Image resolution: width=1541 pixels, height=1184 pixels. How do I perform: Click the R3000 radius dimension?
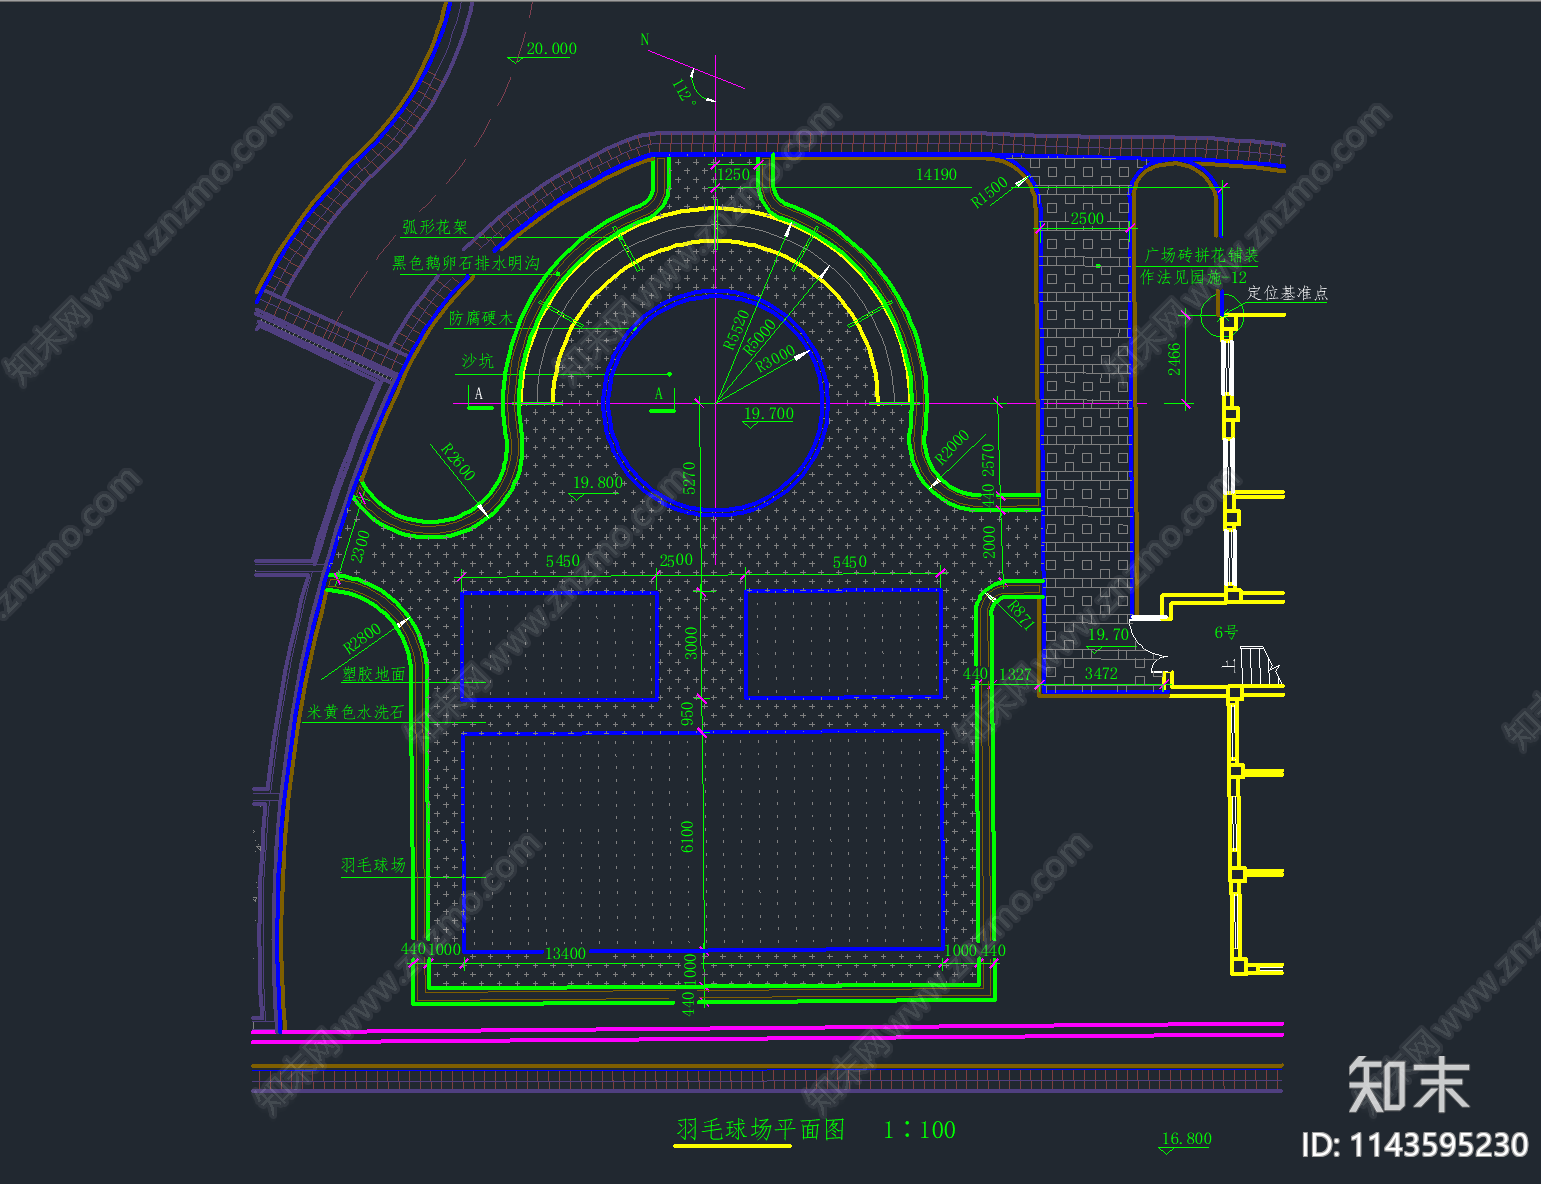(x=775, y=358)
